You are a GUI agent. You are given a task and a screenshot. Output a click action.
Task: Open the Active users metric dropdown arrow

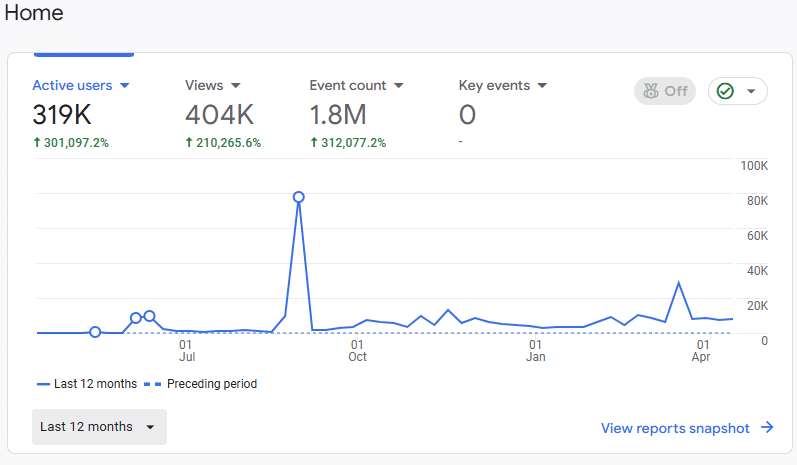[x=125, y=85]
